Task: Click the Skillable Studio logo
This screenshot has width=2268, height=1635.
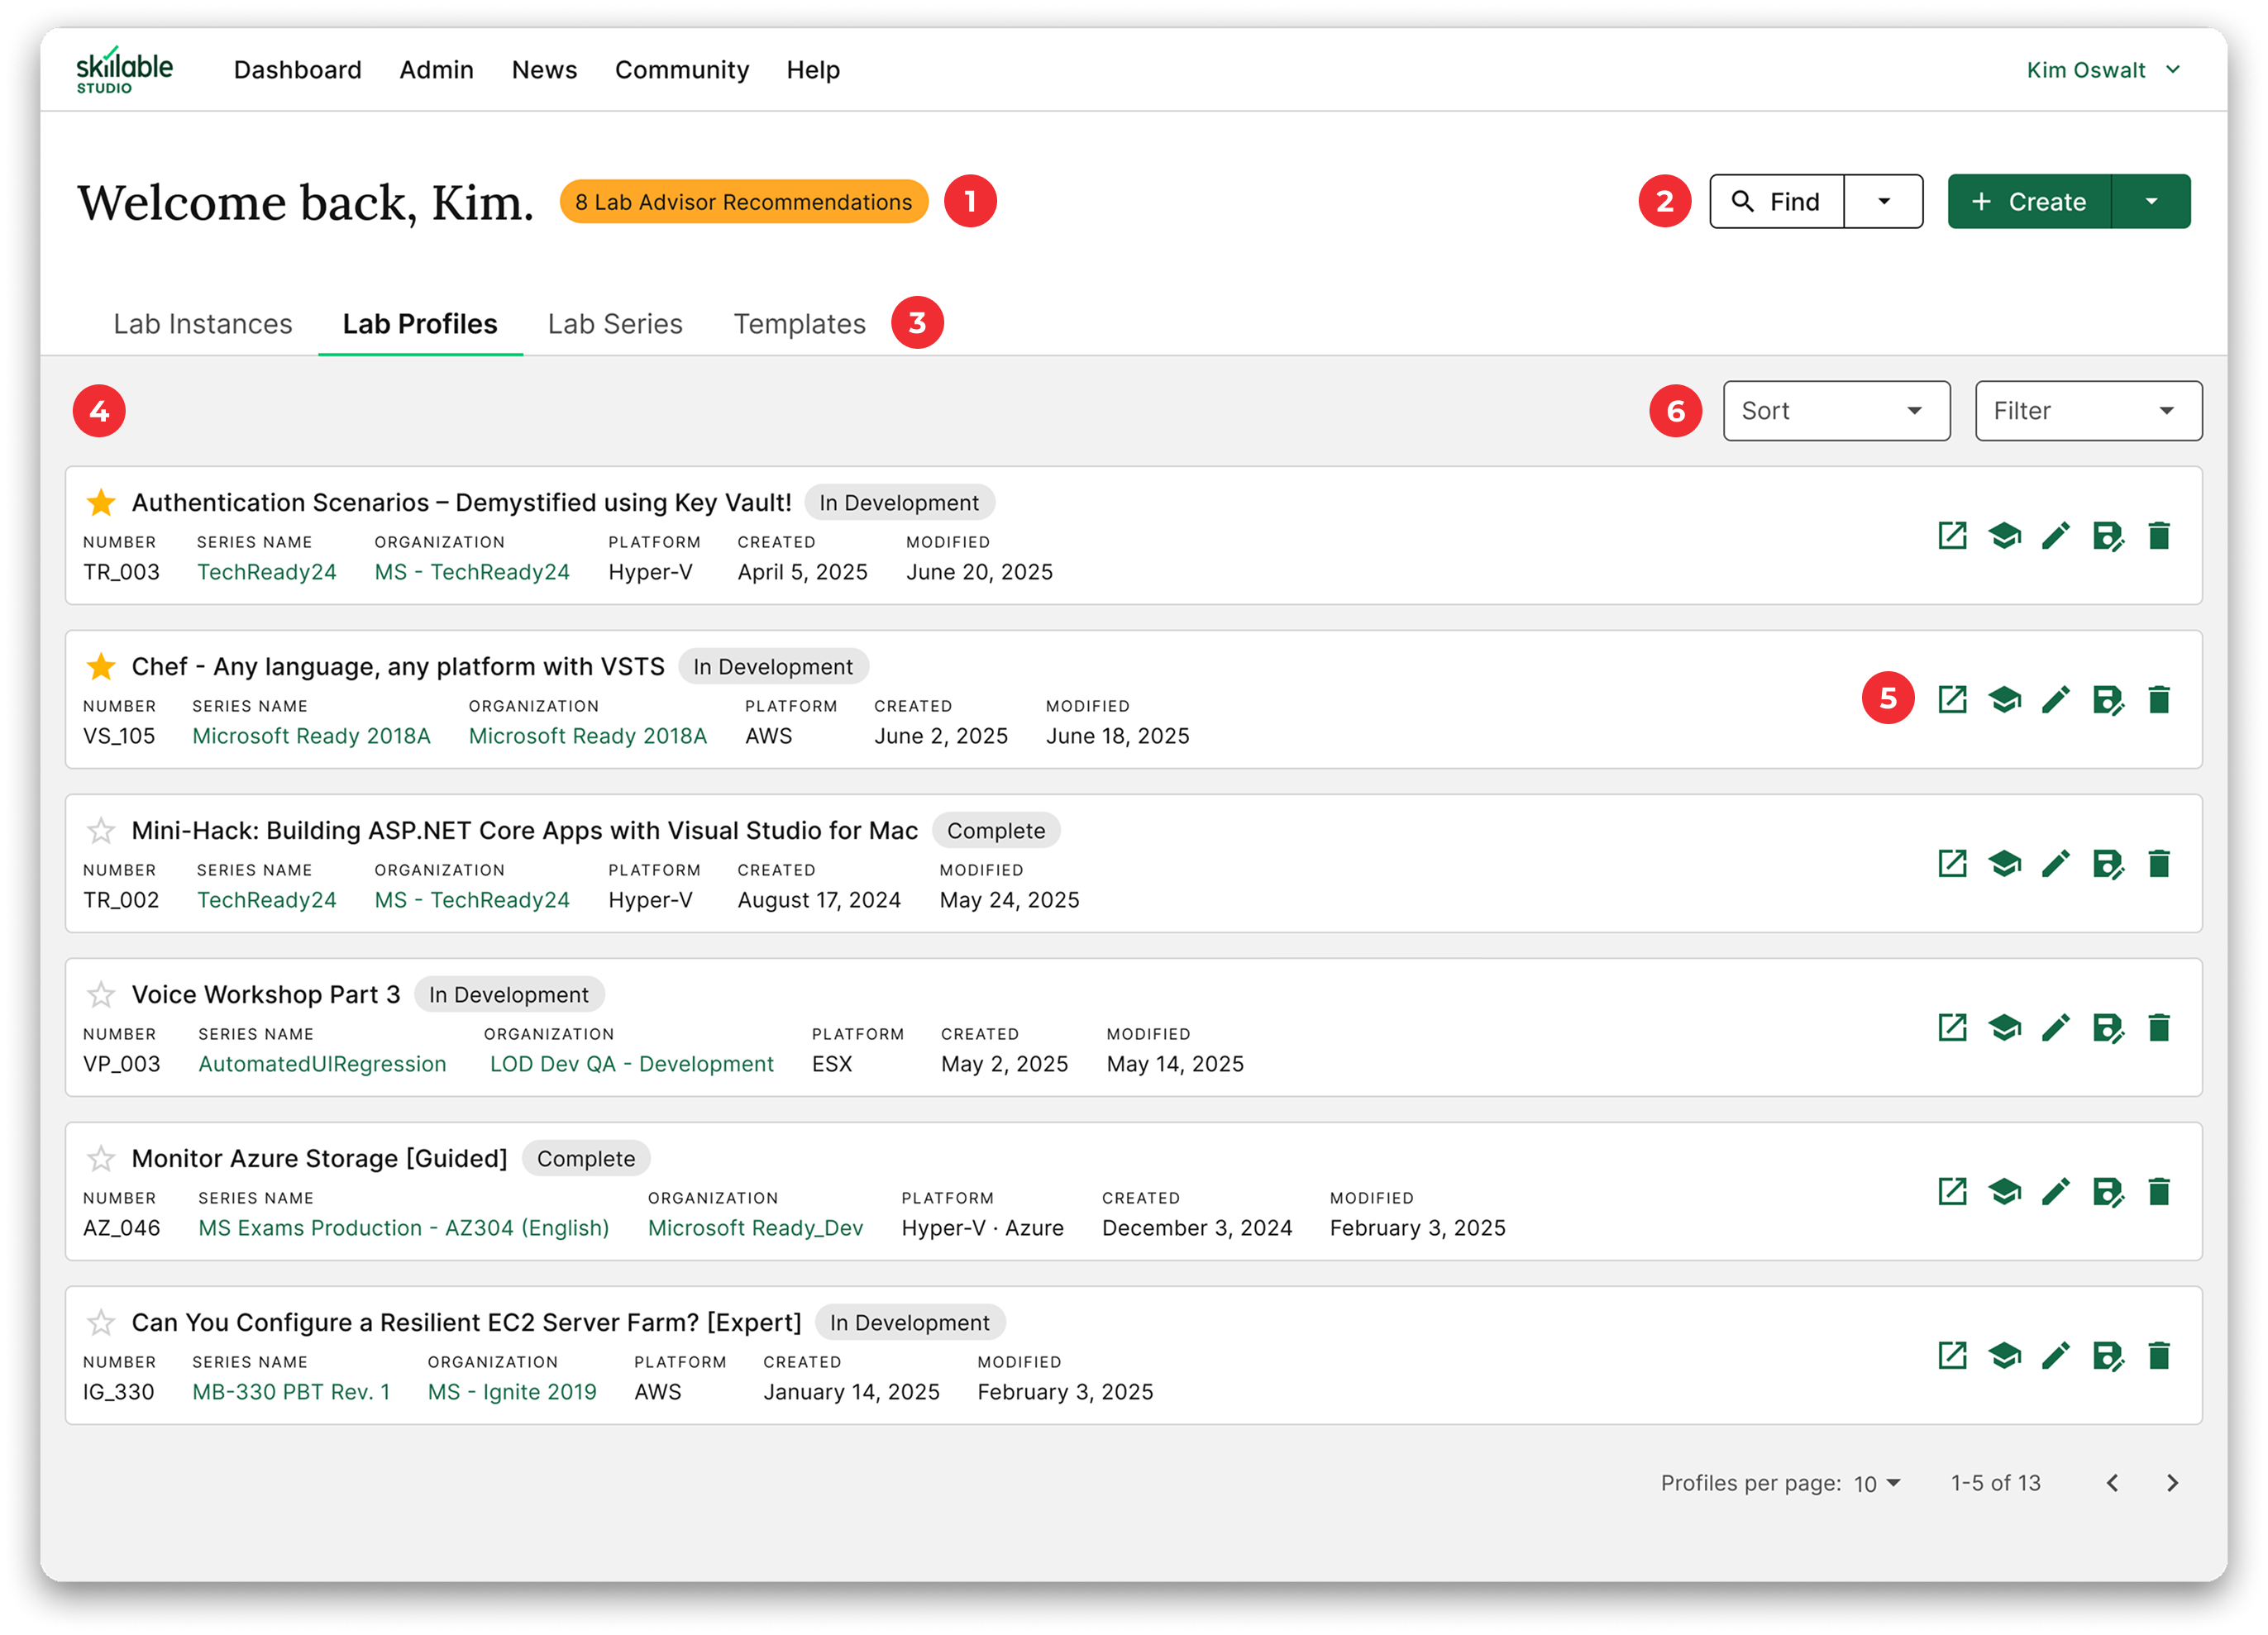Action: (x=124, y=70)
